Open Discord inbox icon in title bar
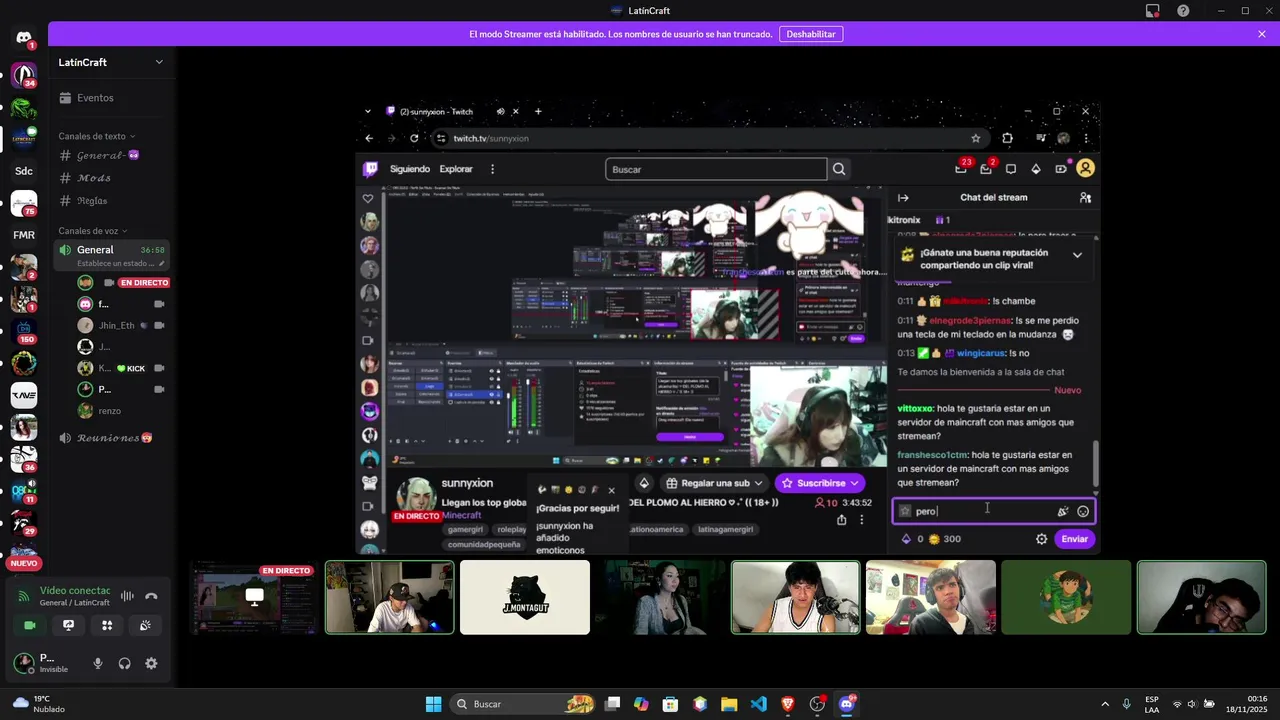Screen dimensions: 1280x720 click(x=1152, y=11)
